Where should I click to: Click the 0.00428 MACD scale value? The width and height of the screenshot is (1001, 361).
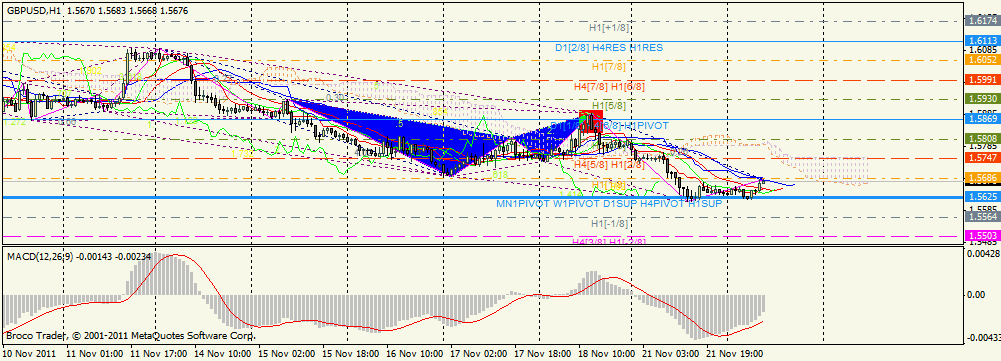984,254
